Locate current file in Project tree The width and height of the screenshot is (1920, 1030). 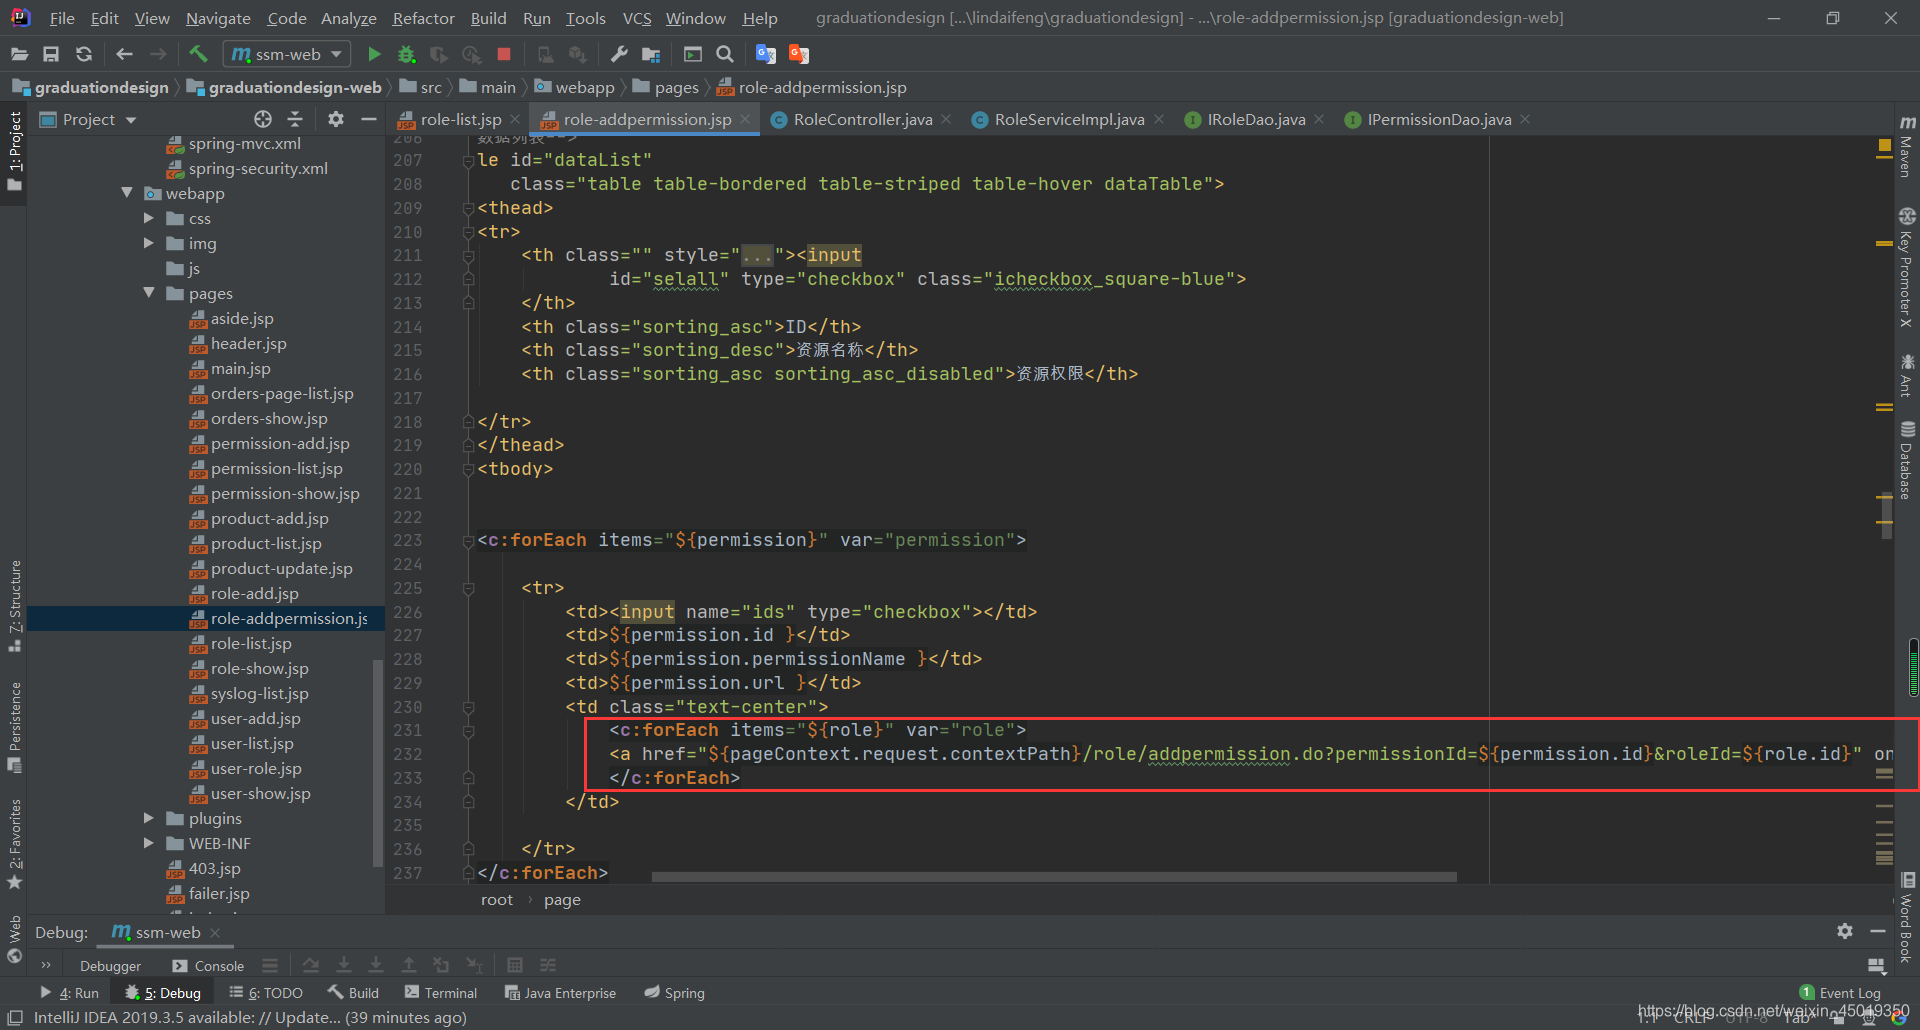pyautogui.click(x=263, y=119)
